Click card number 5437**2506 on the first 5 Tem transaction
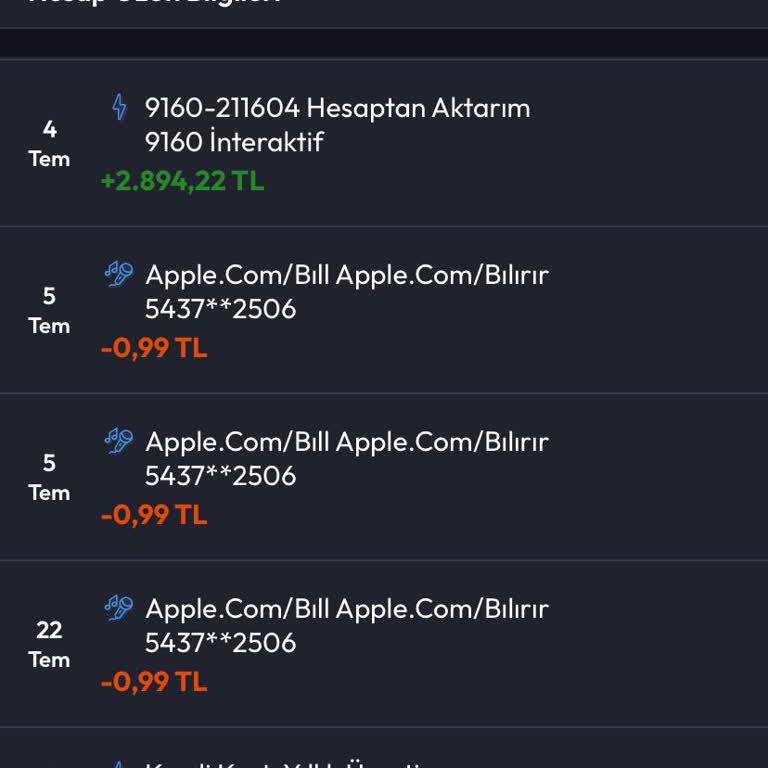Screen dimensions: 768x768 coord(220,308)
